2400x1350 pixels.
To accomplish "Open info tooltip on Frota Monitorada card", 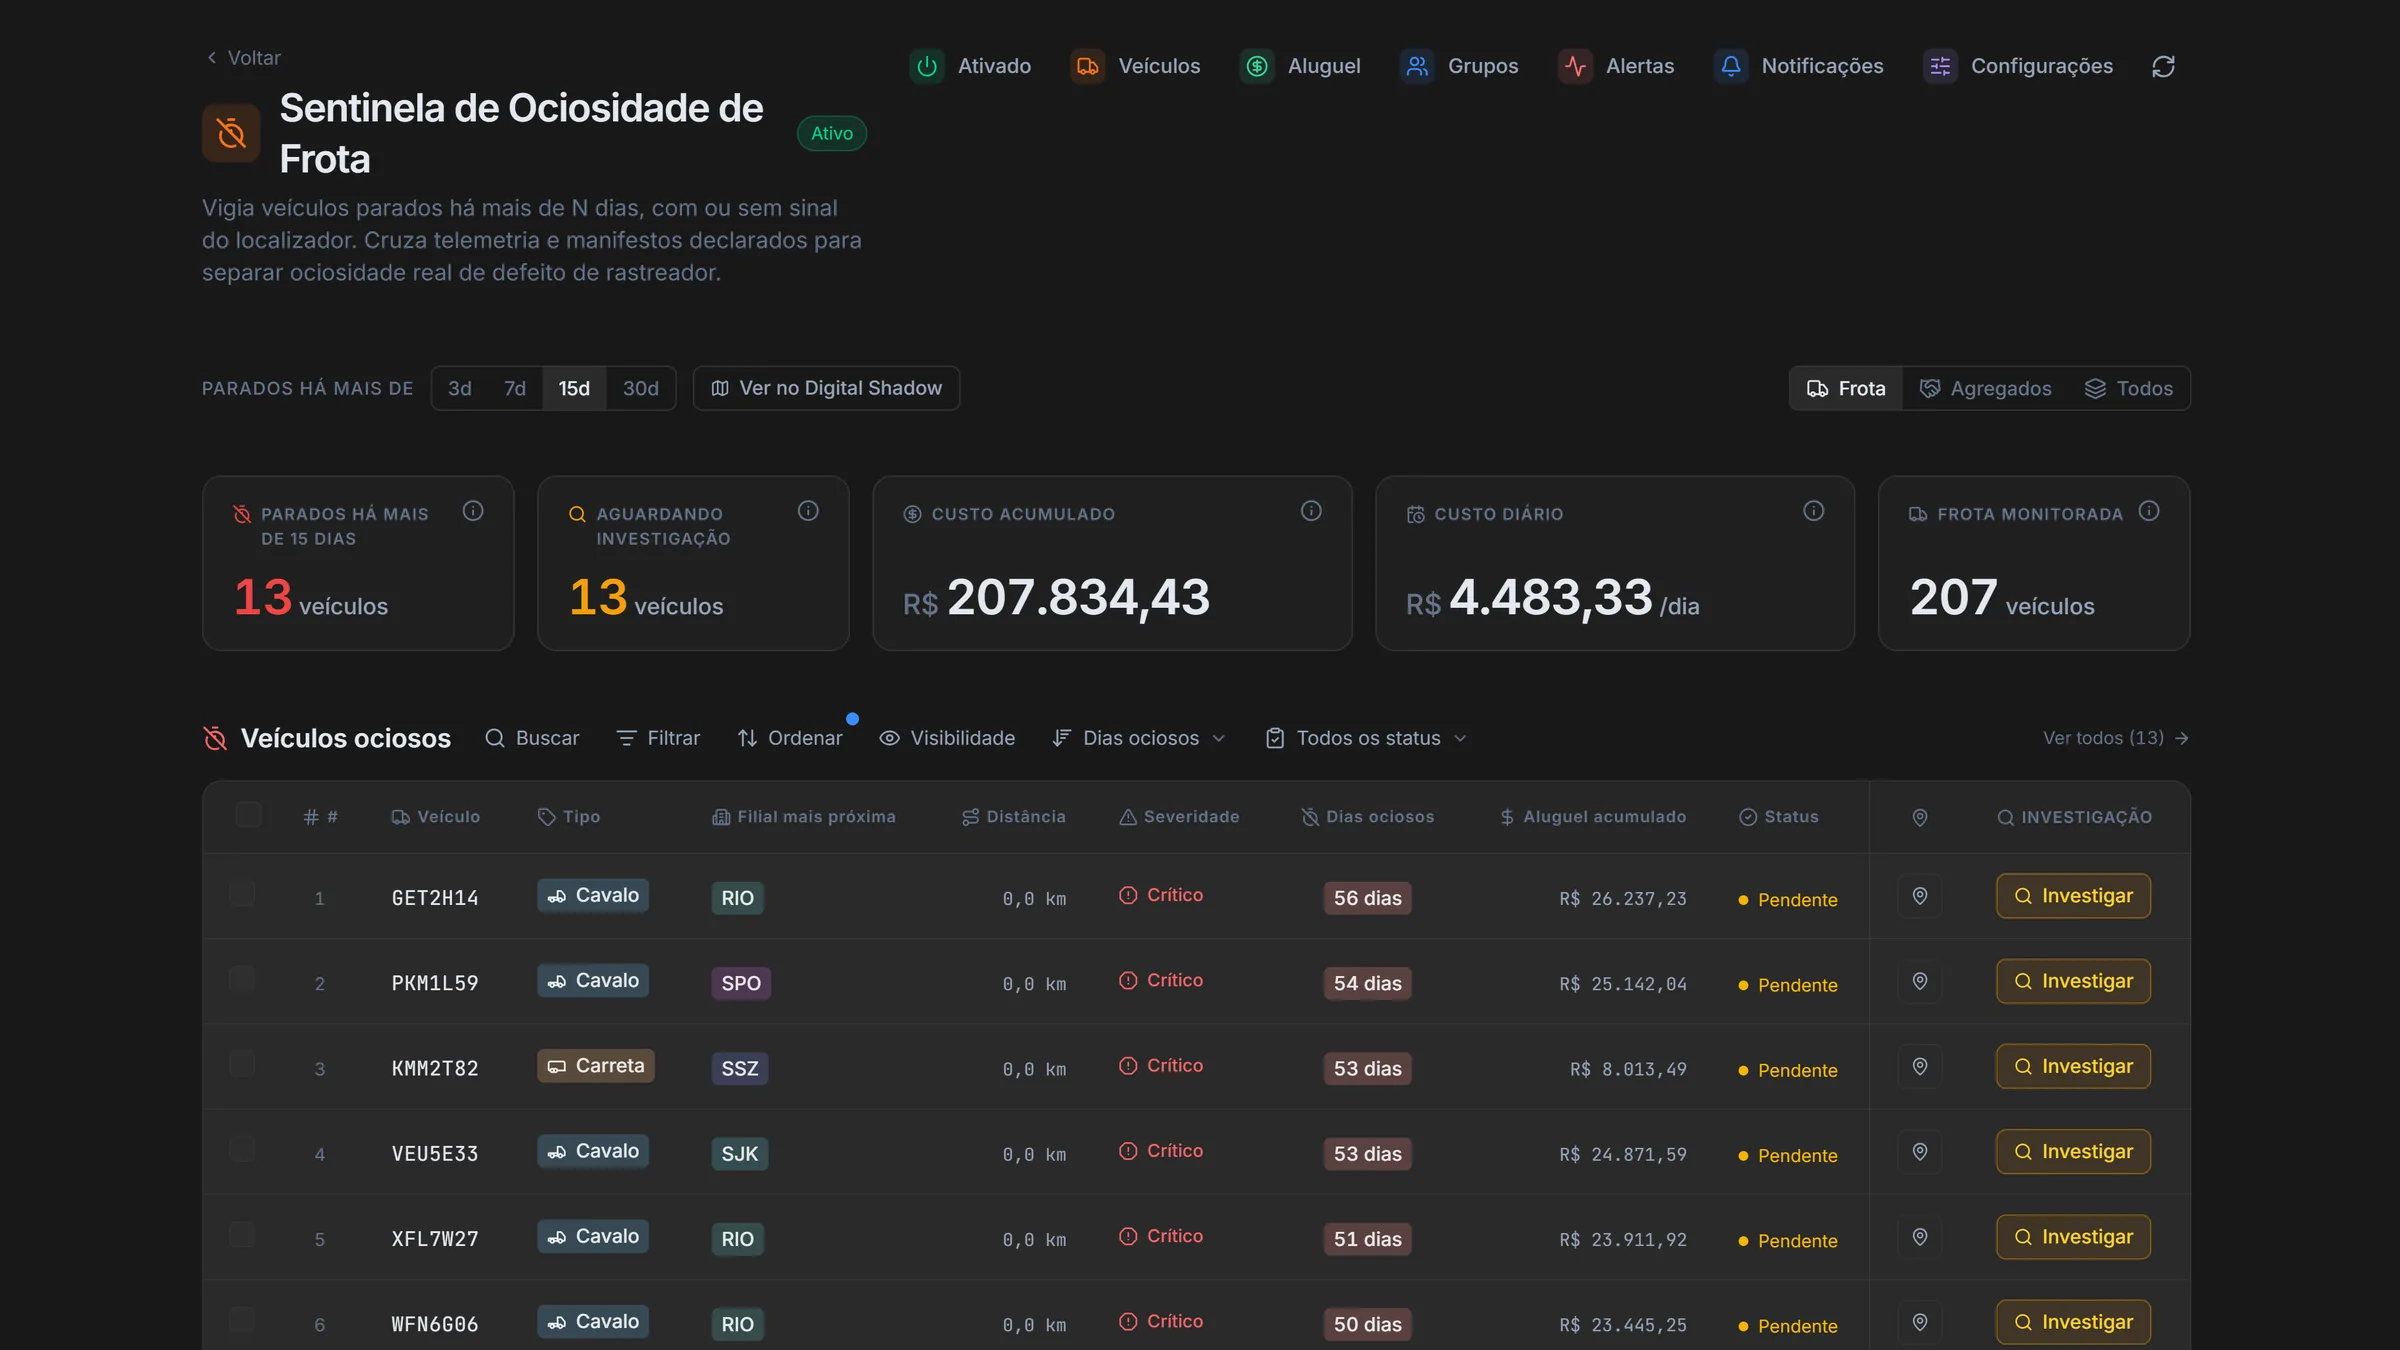I will (2149, 512).
